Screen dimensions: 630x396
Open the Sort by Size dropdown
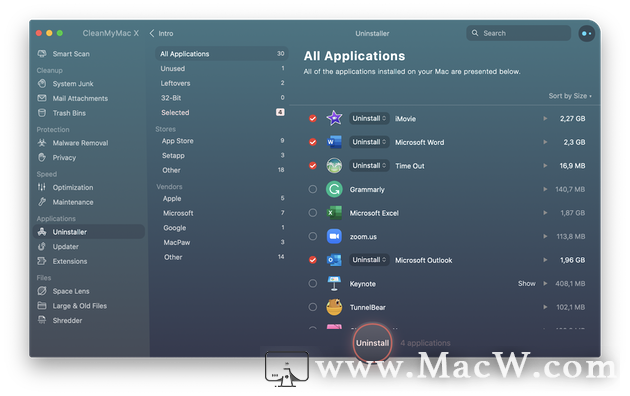coord(570,96)
